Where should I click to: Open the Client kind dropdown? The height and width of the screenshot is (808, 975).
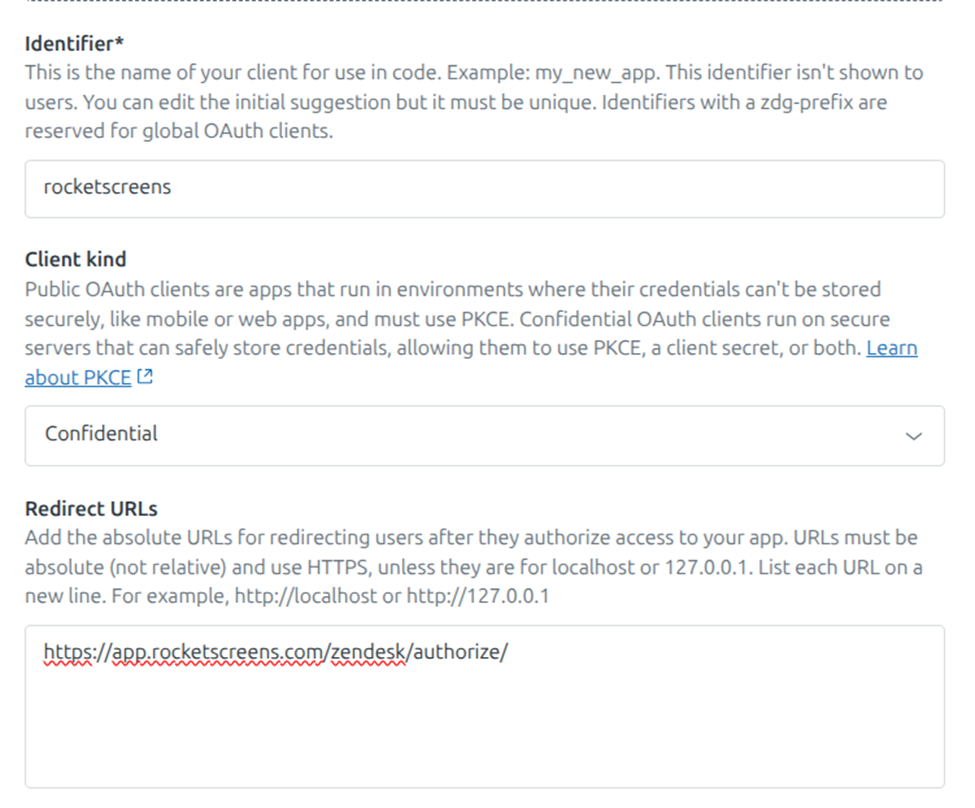[x=484, y=435]
